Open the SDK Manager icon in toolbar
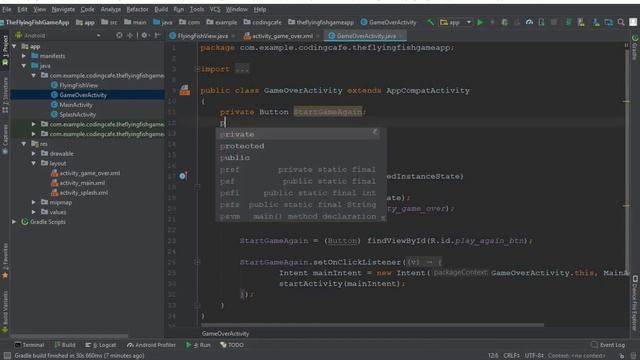The height and width of the screenshot is (360, 640). click(596, 22)
